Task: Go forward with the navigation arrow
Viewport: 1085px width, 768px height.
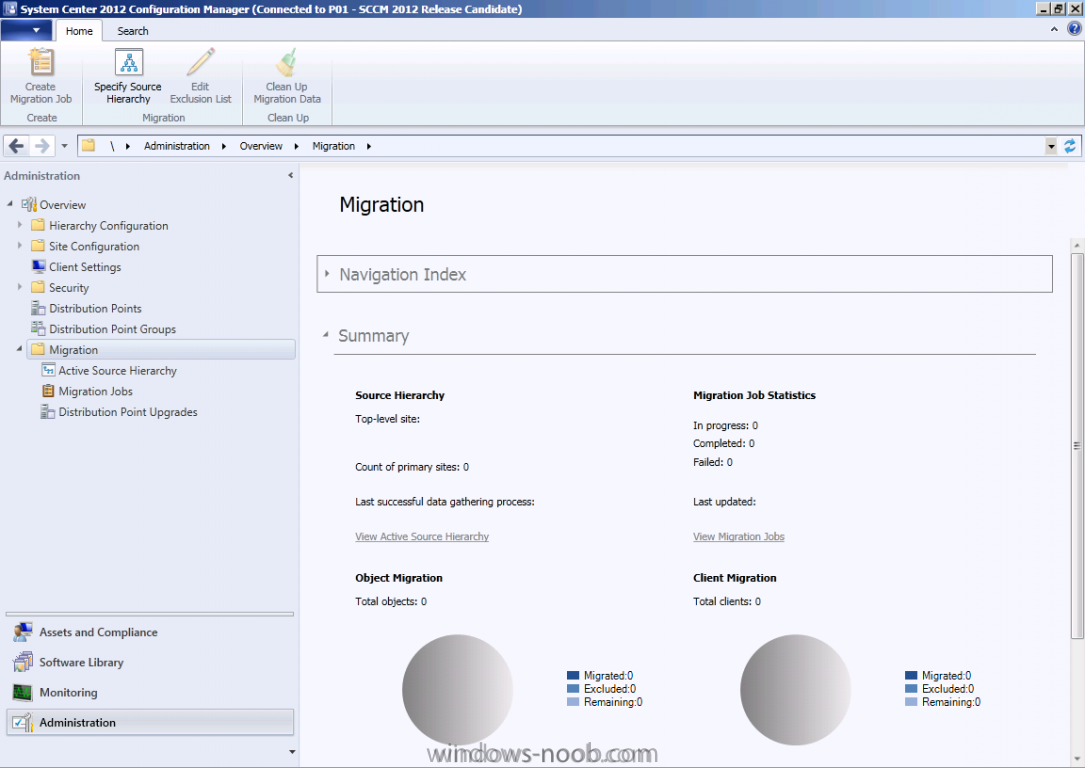Action: 42,146
